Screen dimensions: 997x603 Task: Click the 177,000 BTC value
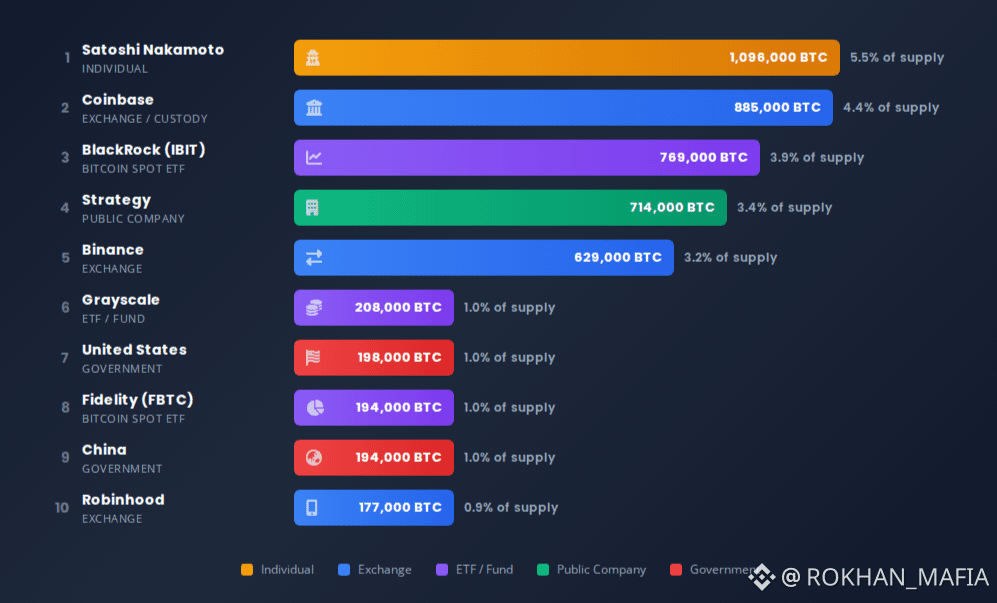[x=400, y=508]
